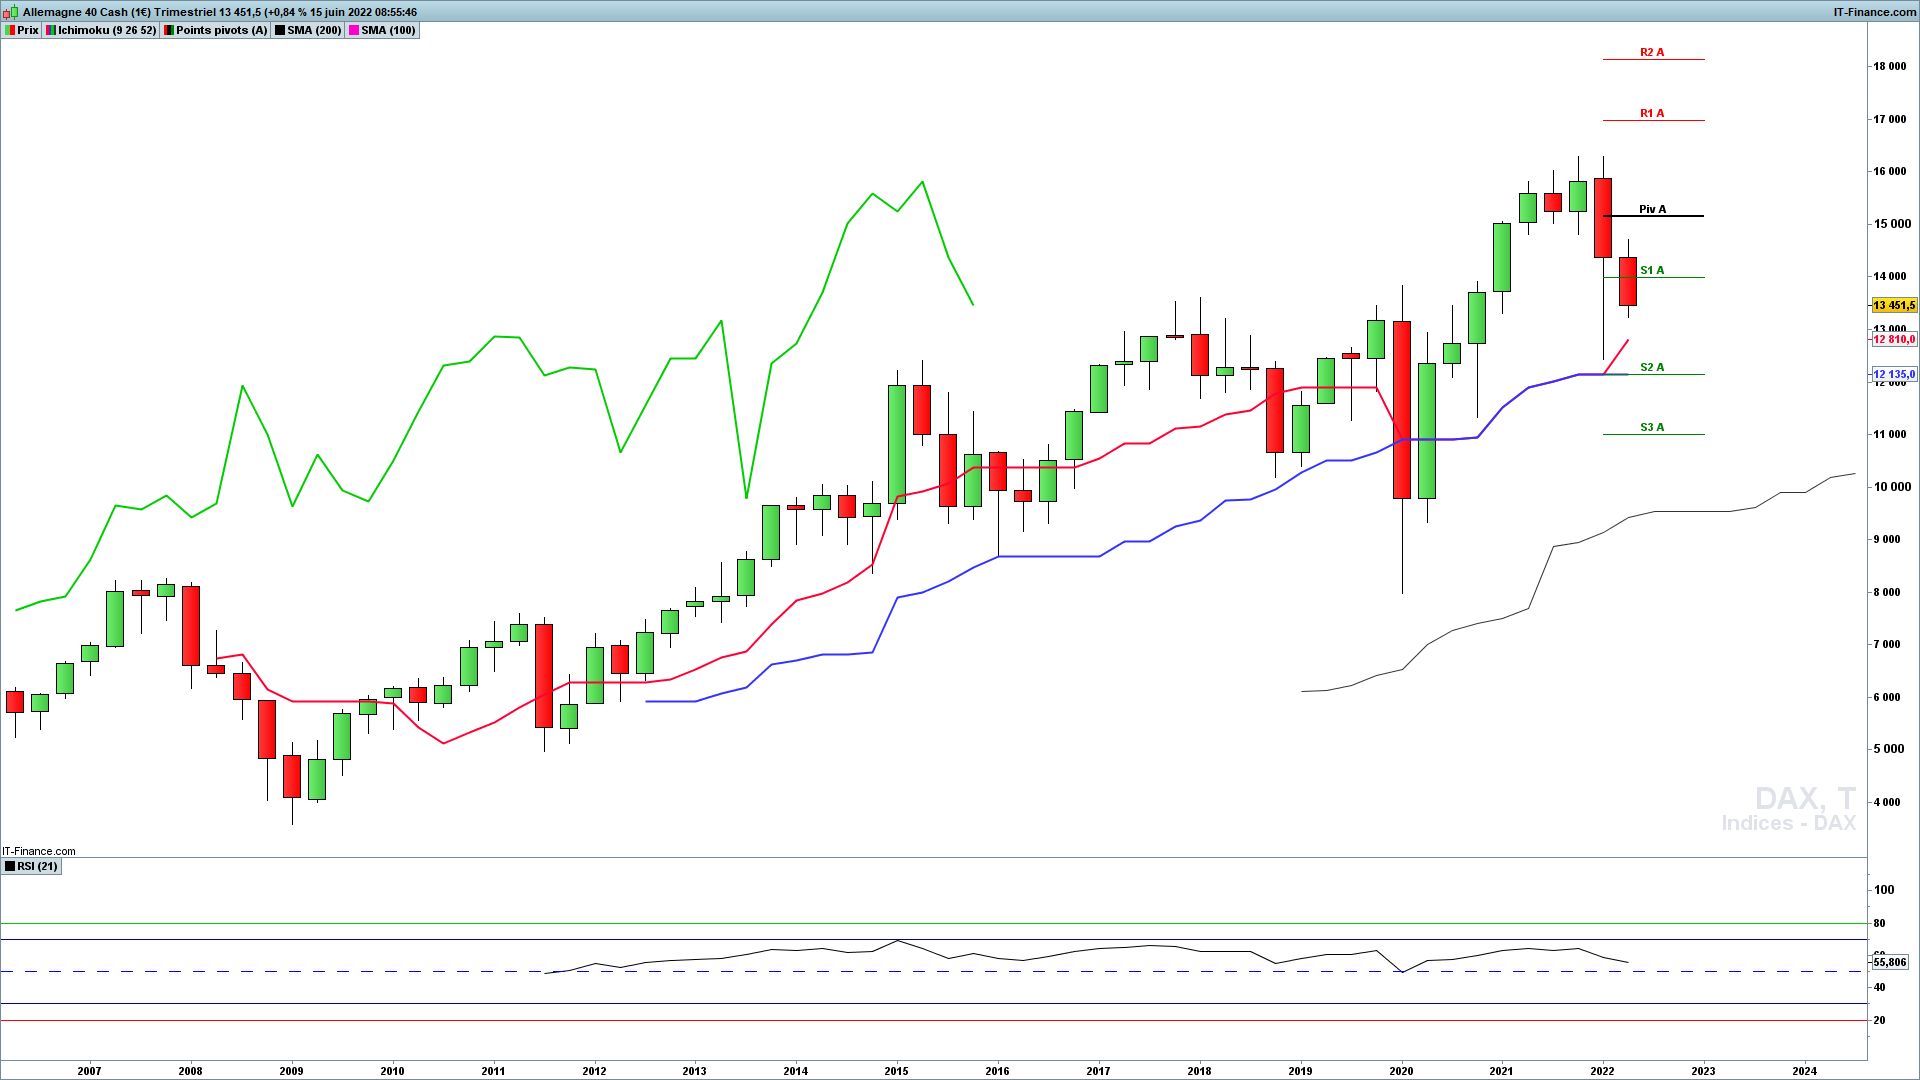The height and width of the screenshot is (1080, 1920).
Task: Click the 2014 year marker on the time axis
Action: pos(796,1071)
